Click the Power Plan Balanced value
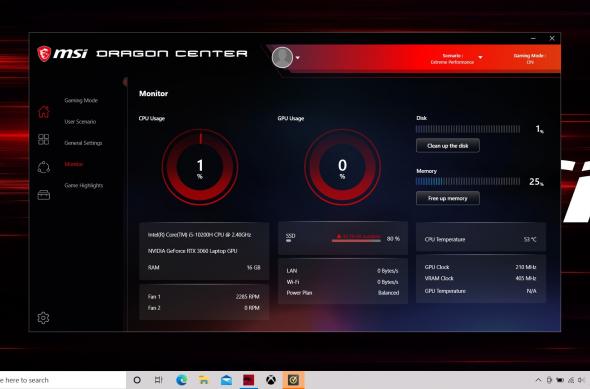Image resolution: width=590 pixels, height=389 pixels. pos(388,293)
